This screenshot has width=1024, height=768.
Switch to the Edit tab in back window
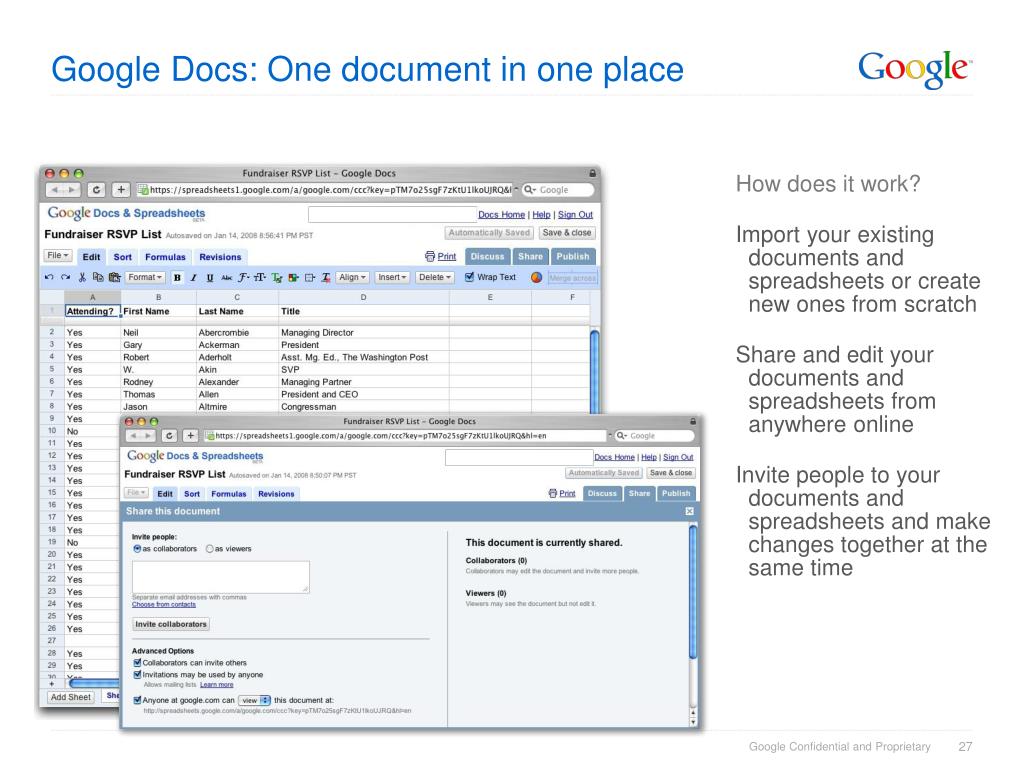tap(91, 257)
